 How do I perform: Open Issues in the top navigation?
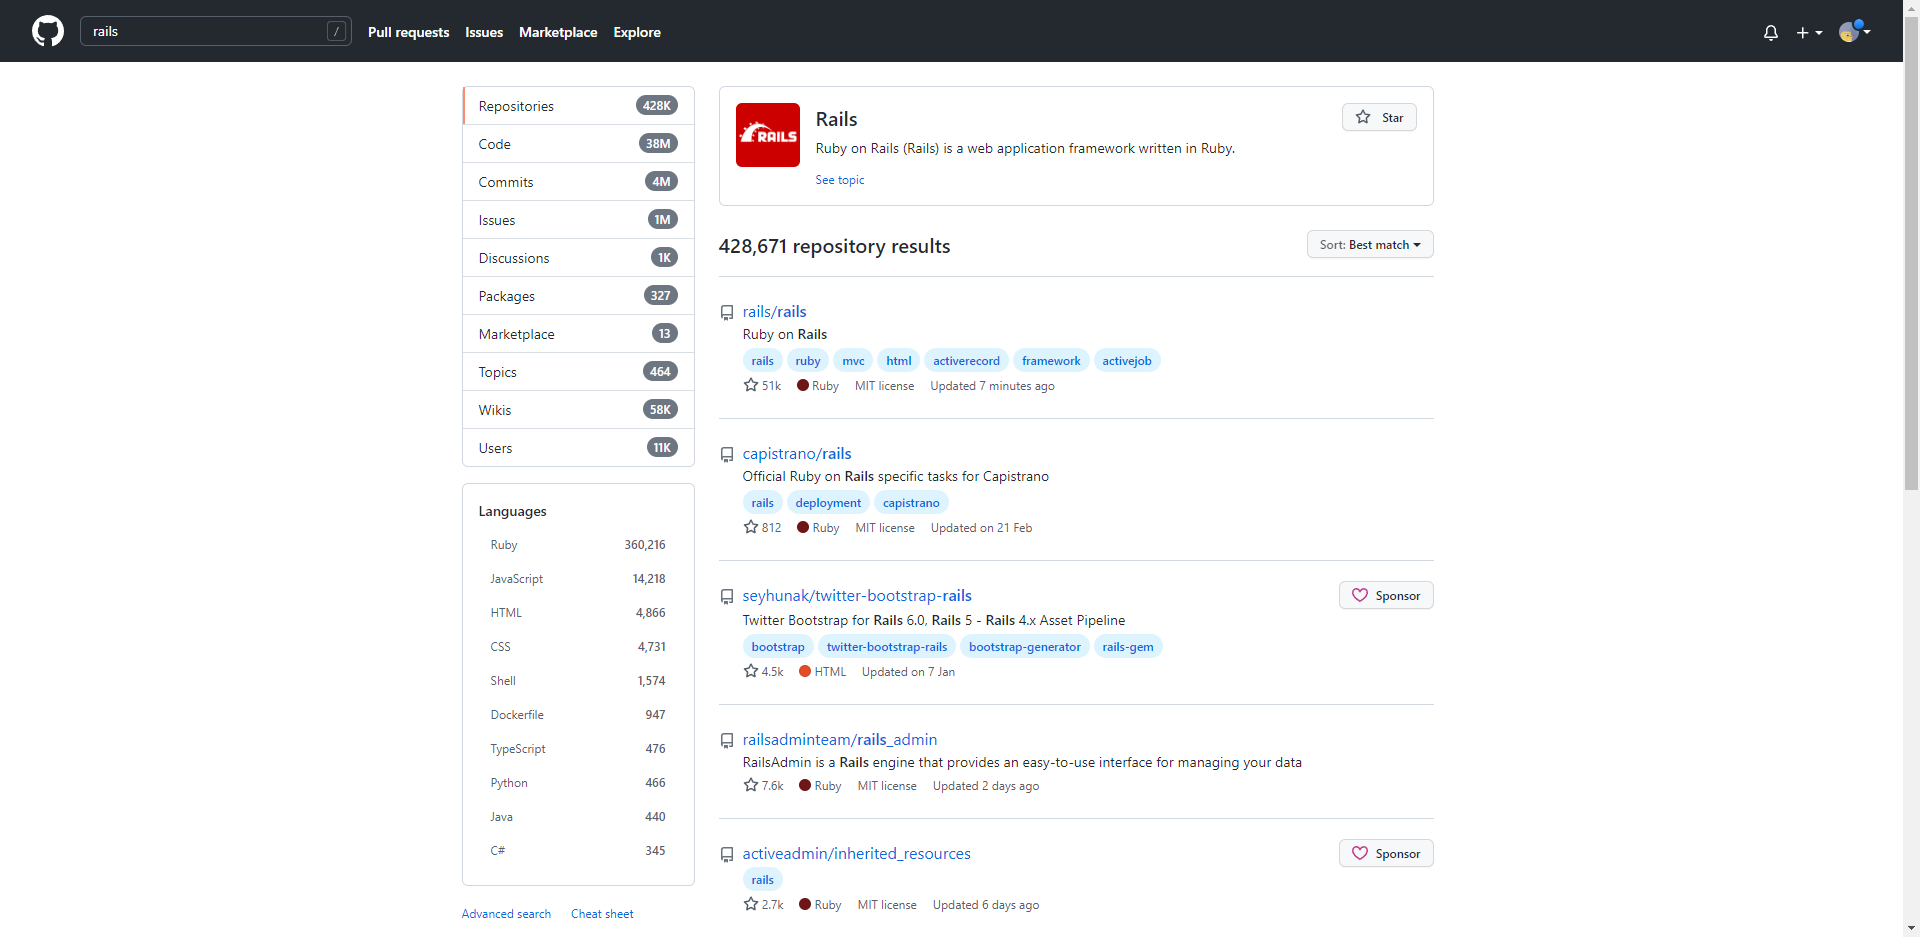click(484, 32)
